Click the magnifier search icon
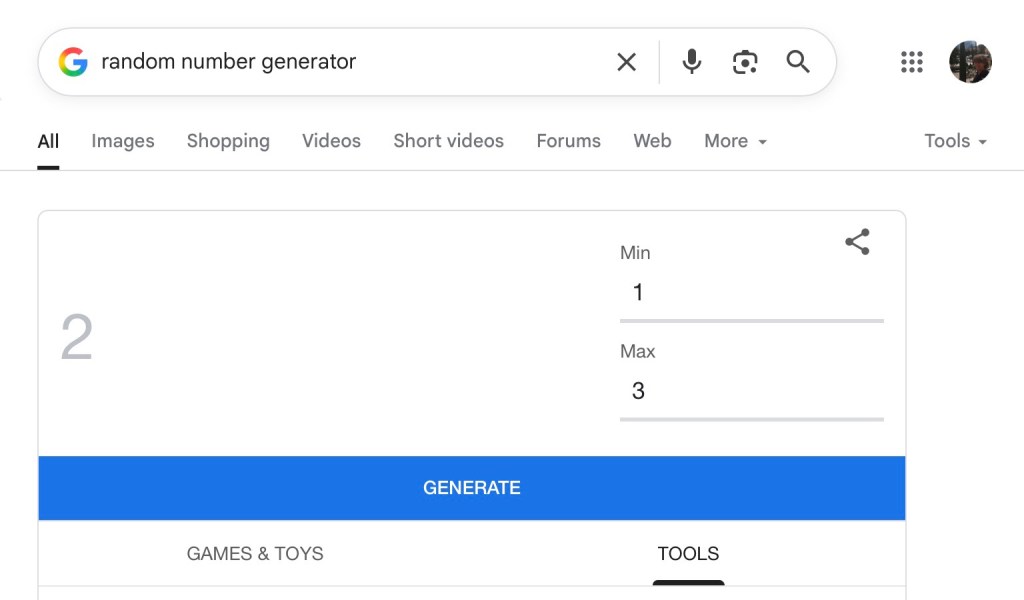 point(798,62)
